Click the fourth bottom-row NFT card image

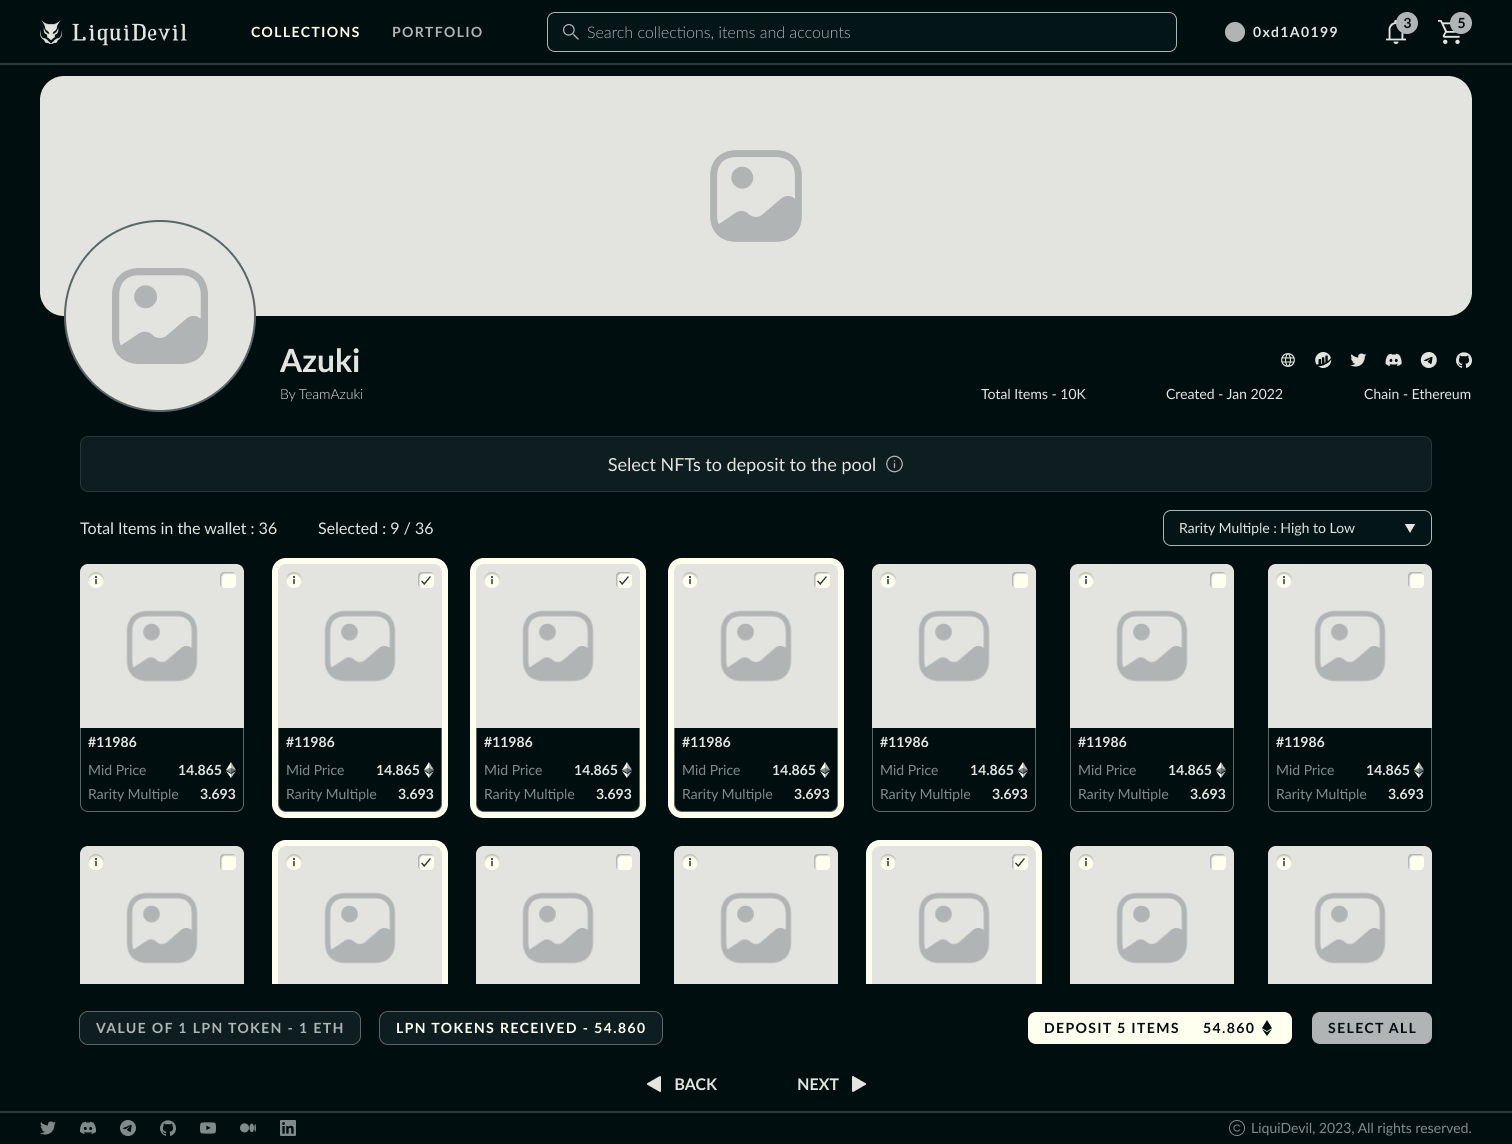[x=756, y=915]
